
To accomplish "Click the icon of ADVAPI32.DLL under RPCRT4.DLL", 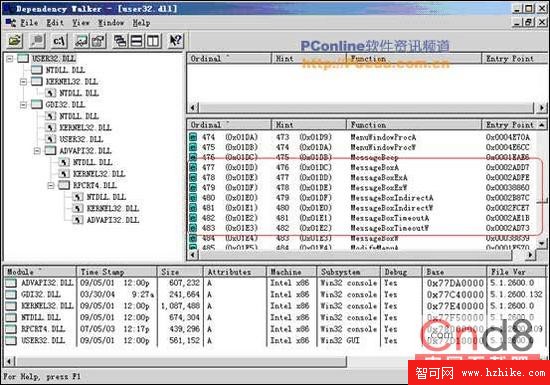I will click(x=78, y=220).
